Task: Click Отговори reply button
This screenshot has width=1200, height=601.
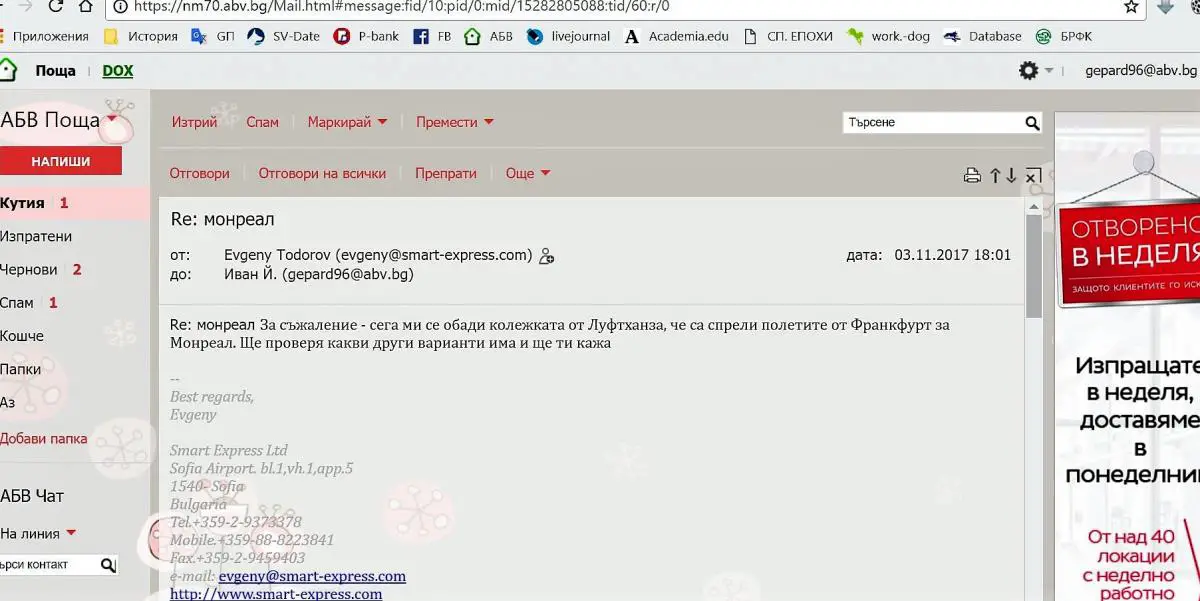Action: (x=199, y=173)
